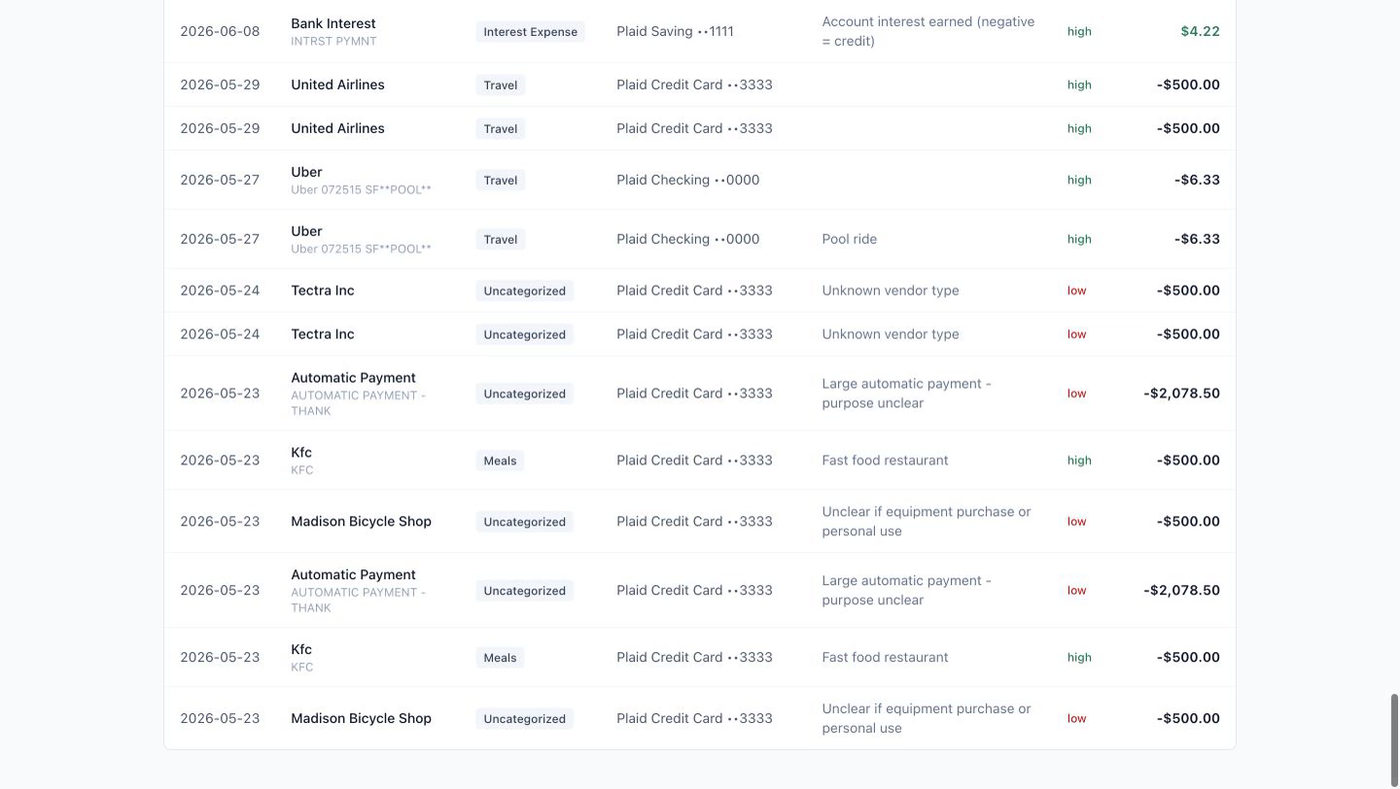Open the first Kfc Meals badge
The height and width of the screenshot is (789, 1400).
coord(500,461)
